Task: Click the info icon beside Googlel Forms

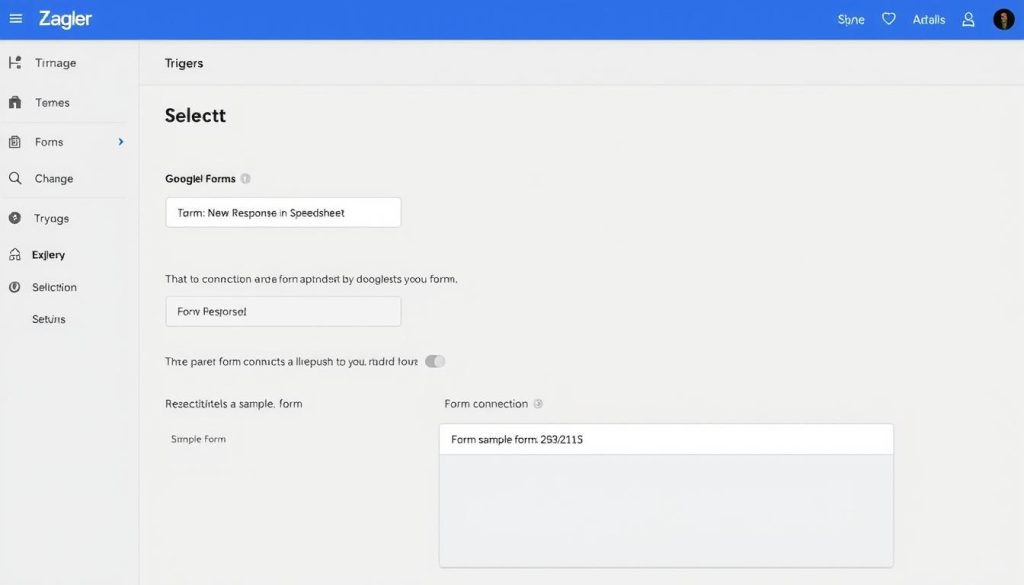Action: click(x=246, y=179)
